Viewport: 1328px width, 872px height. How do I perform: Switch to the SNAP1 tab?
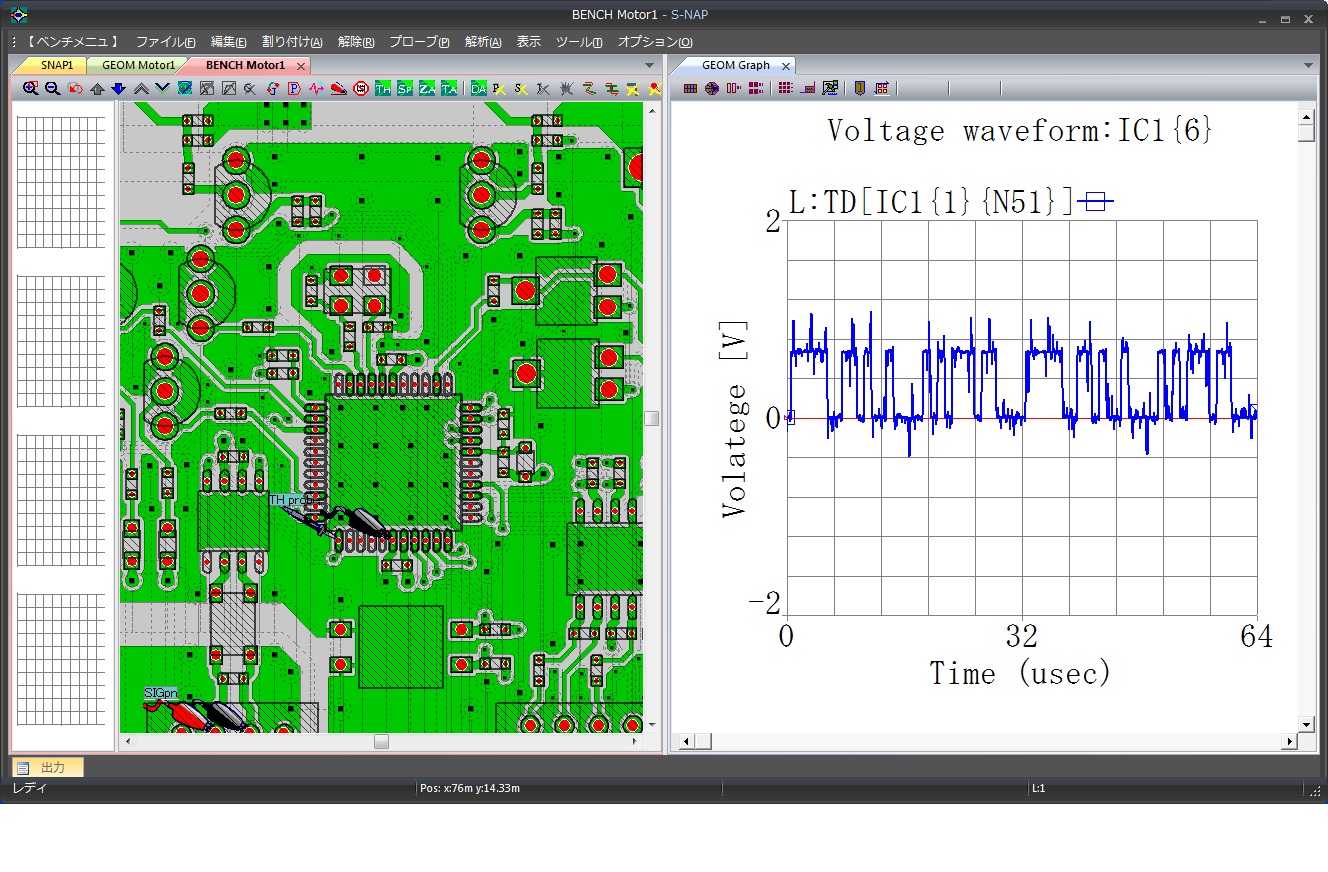(56, 65)
